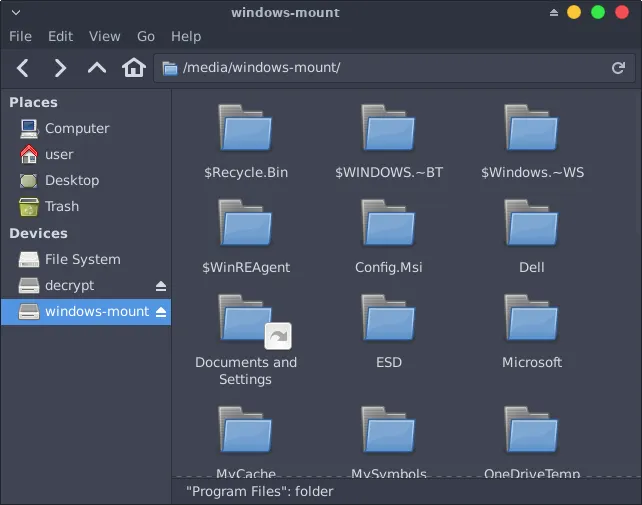This screenshot has width=642, height=505.
Task: Open the Help menu
Action: 186,36
